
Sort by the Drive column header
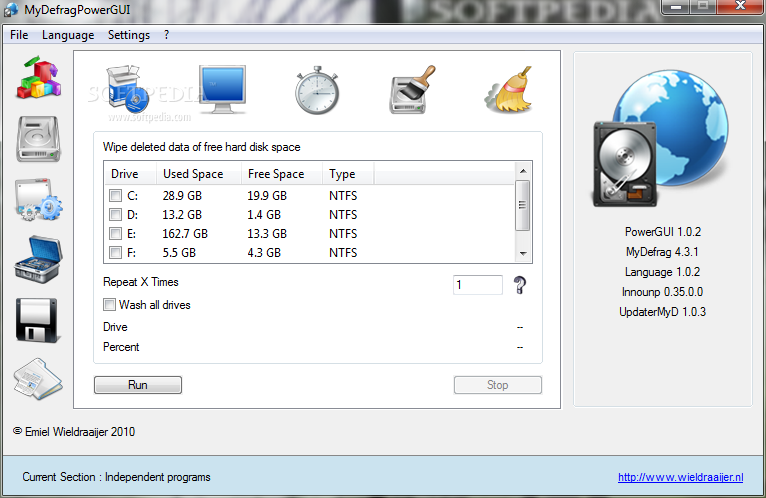[130, 173]
